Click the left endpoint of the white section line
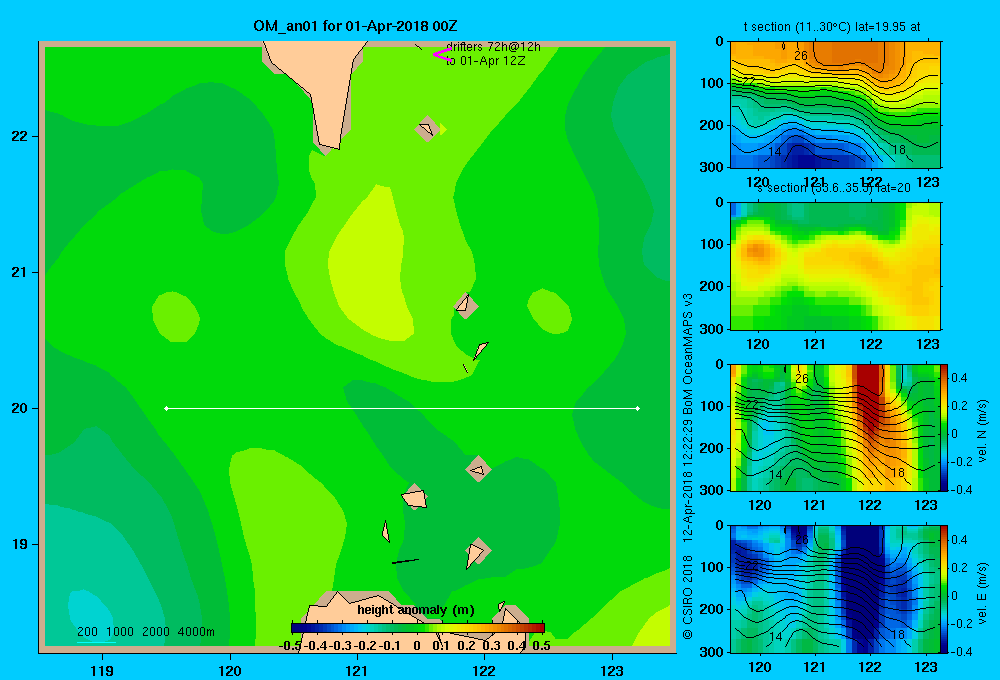This screenshot has height=680, width=1000. point(166,408)
